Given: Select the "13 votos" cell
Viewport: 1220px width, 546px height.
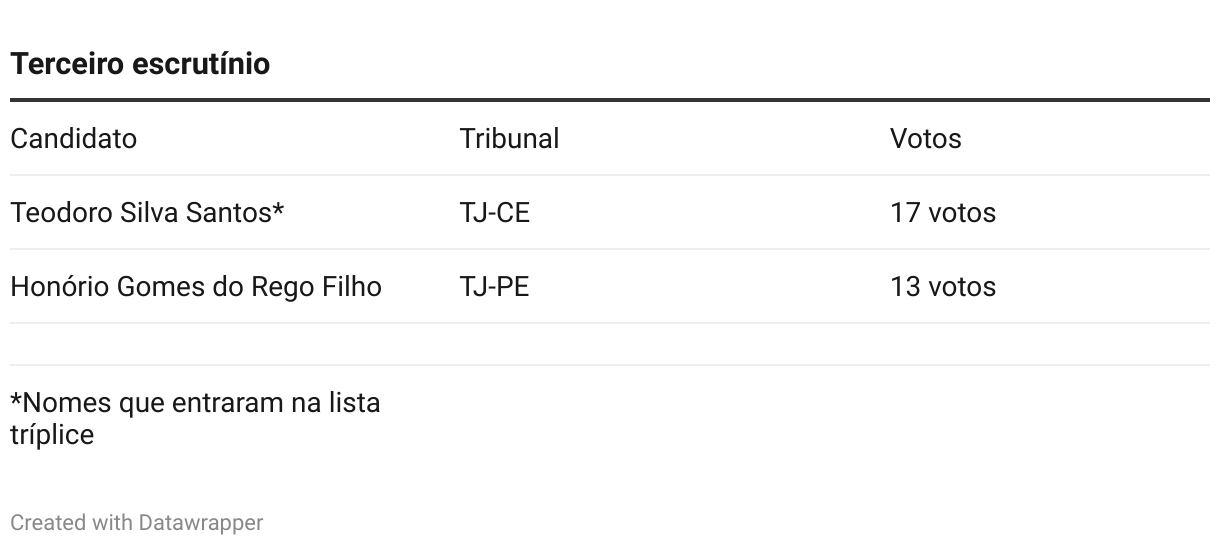Looking at the screenshot, I should 943,286.
